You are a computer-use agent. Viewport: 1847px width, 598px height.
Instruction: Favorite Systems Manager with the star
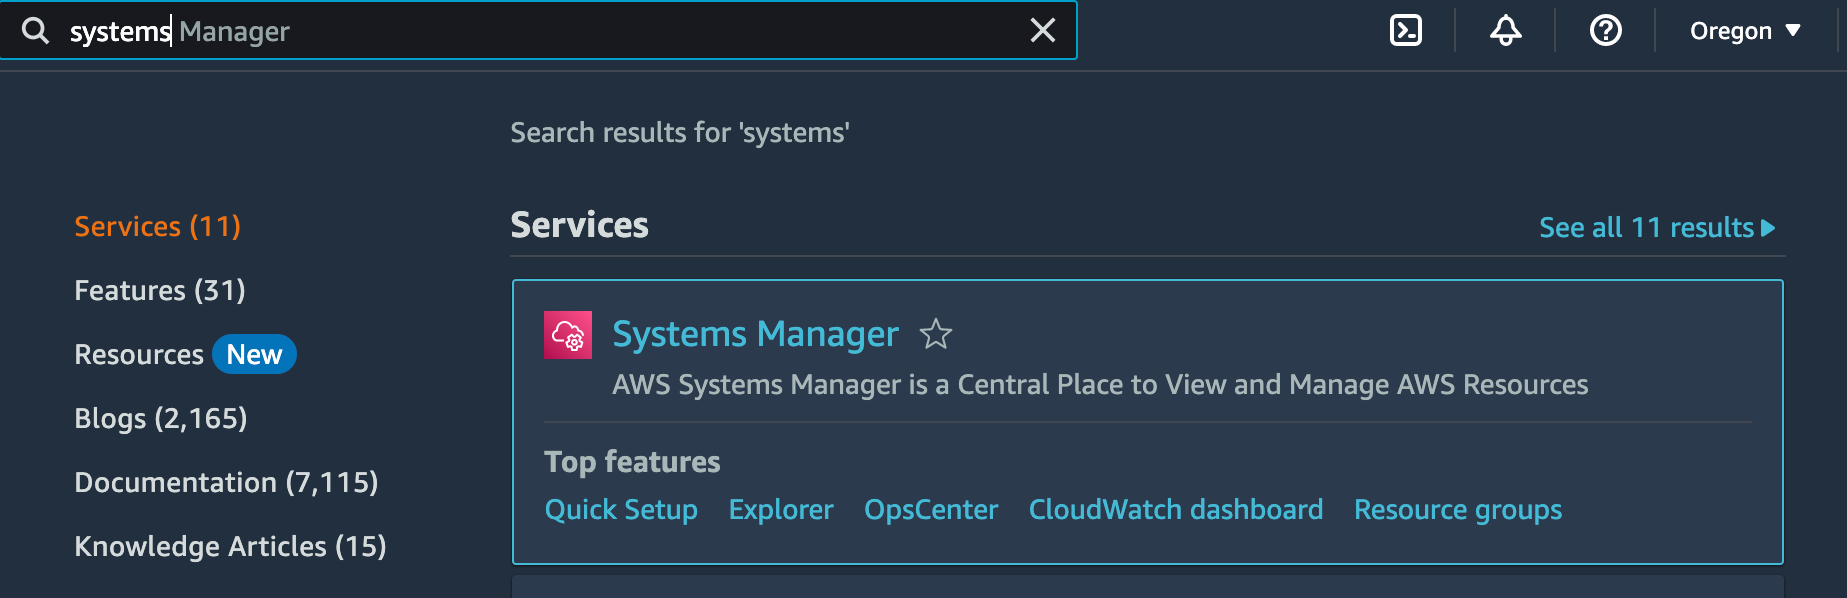click(936, 334)
